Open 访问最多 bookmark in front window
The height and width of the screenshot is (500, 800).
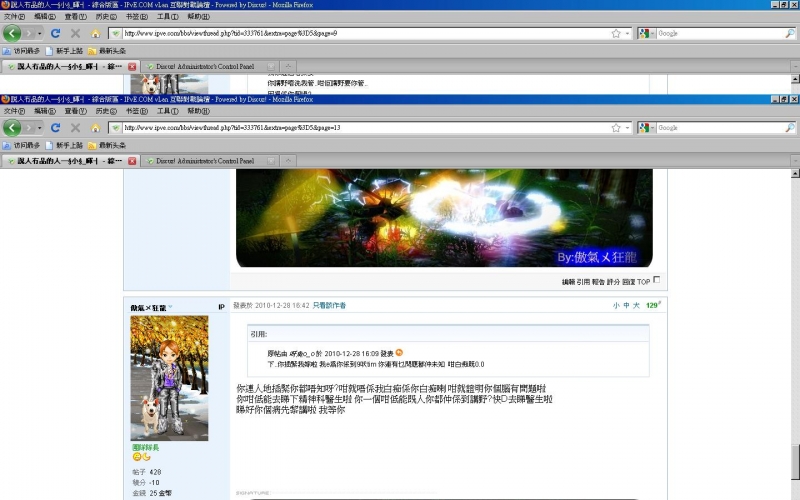point(21,145)
